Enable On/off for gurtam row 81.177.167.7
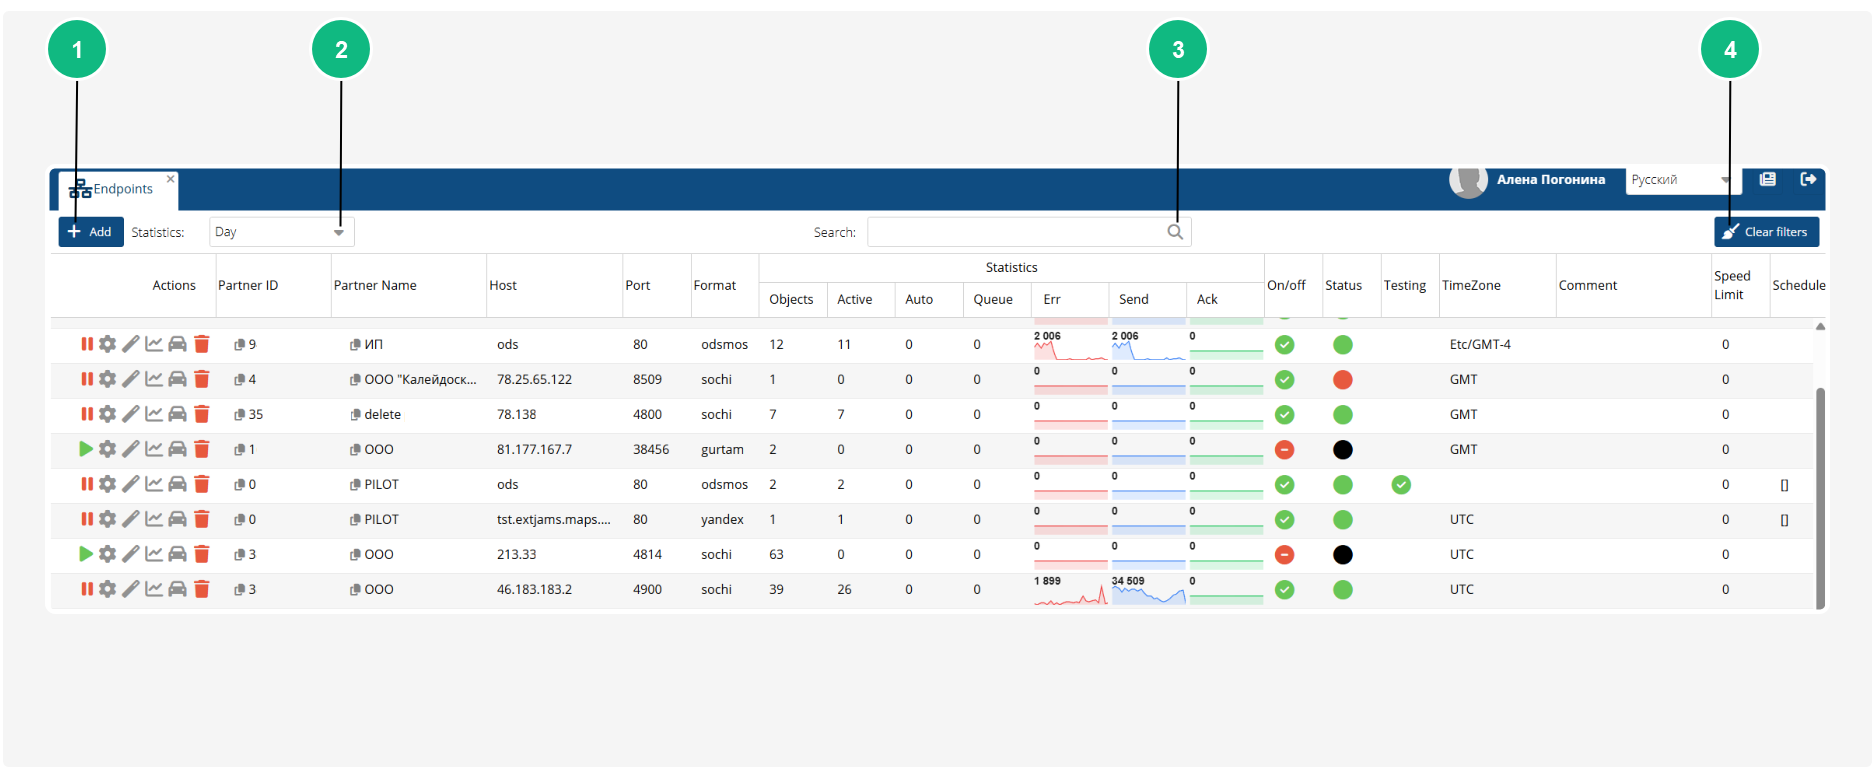 pyautogui.click(x=1285, y=449)
